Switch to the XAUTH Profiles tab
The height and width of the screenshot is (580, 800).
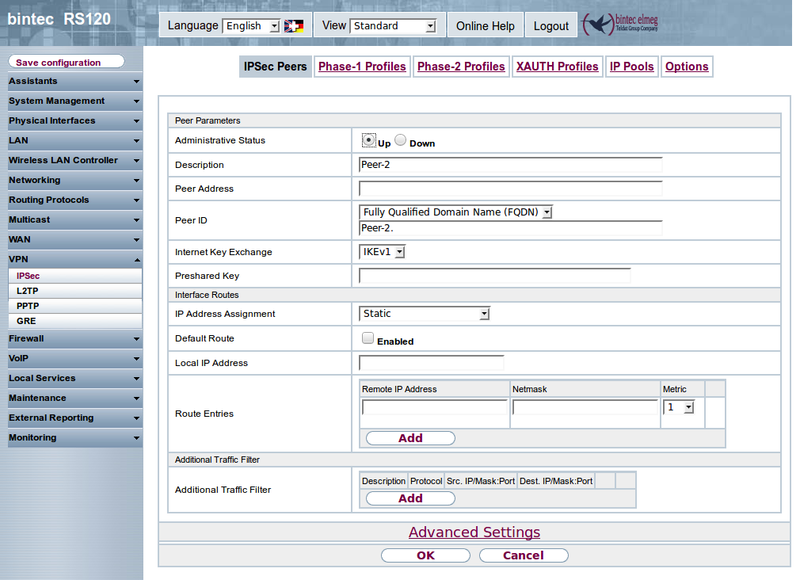tap(557, 67)
